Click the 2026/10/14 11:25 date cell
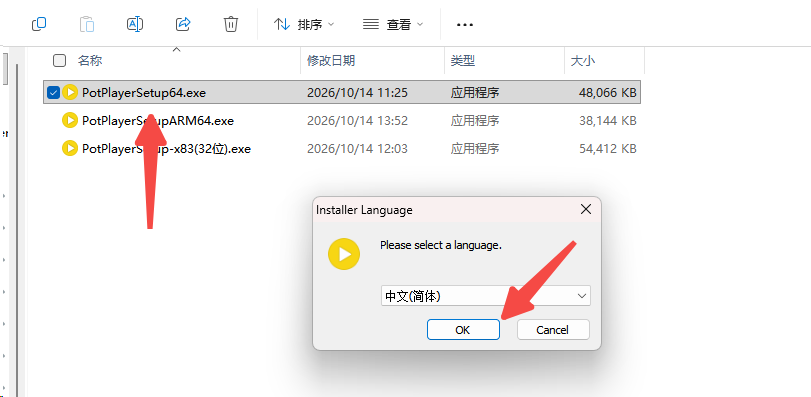811x397 pixels. pos(357,93)
